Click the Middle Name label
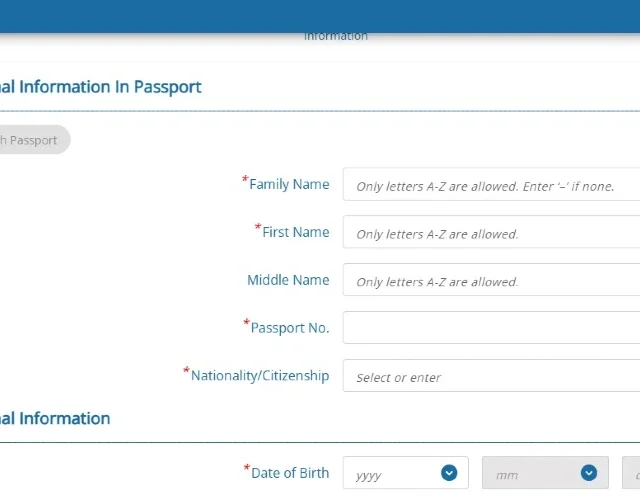Viewport: 640px width, 500px height. point(288,280)
